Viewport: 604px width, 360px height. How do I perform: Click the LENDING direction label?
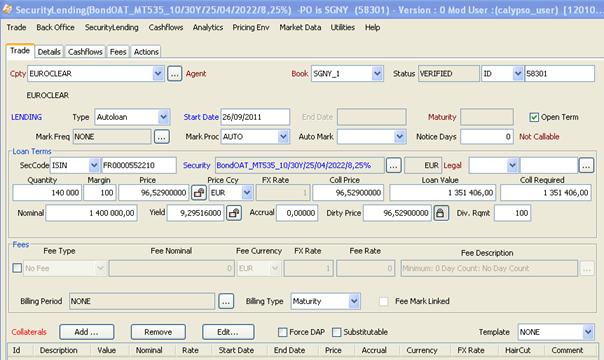pyautogui.click(x=27, y=117)
